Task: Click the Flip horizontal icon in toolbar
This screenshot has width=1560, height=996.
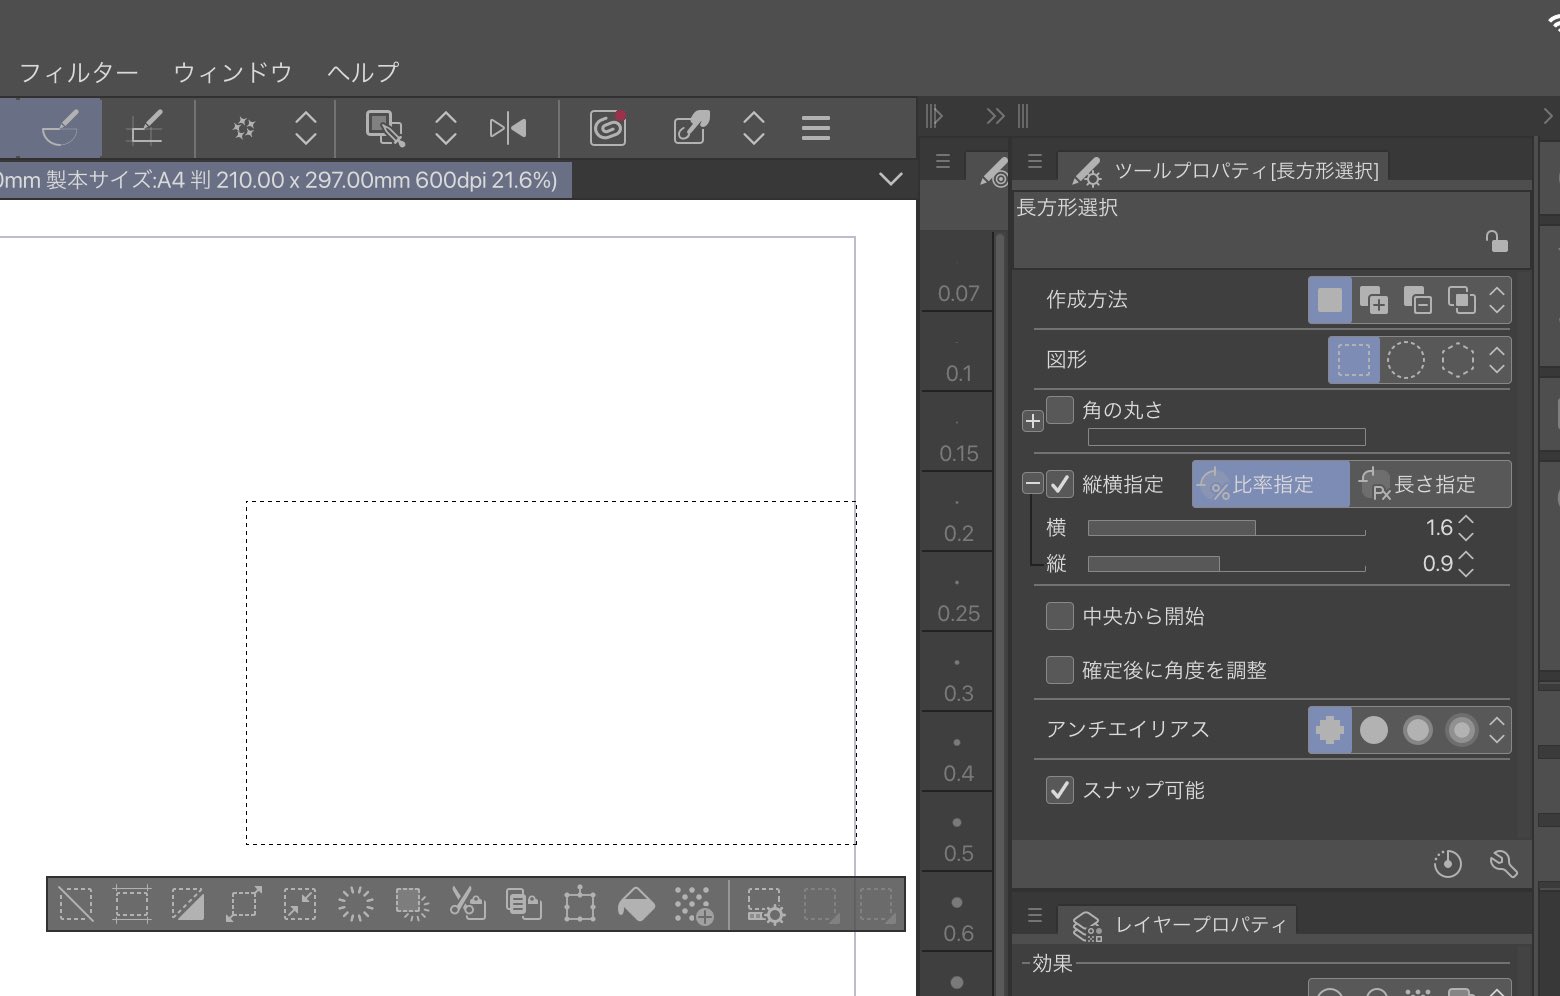Action: 508,128
